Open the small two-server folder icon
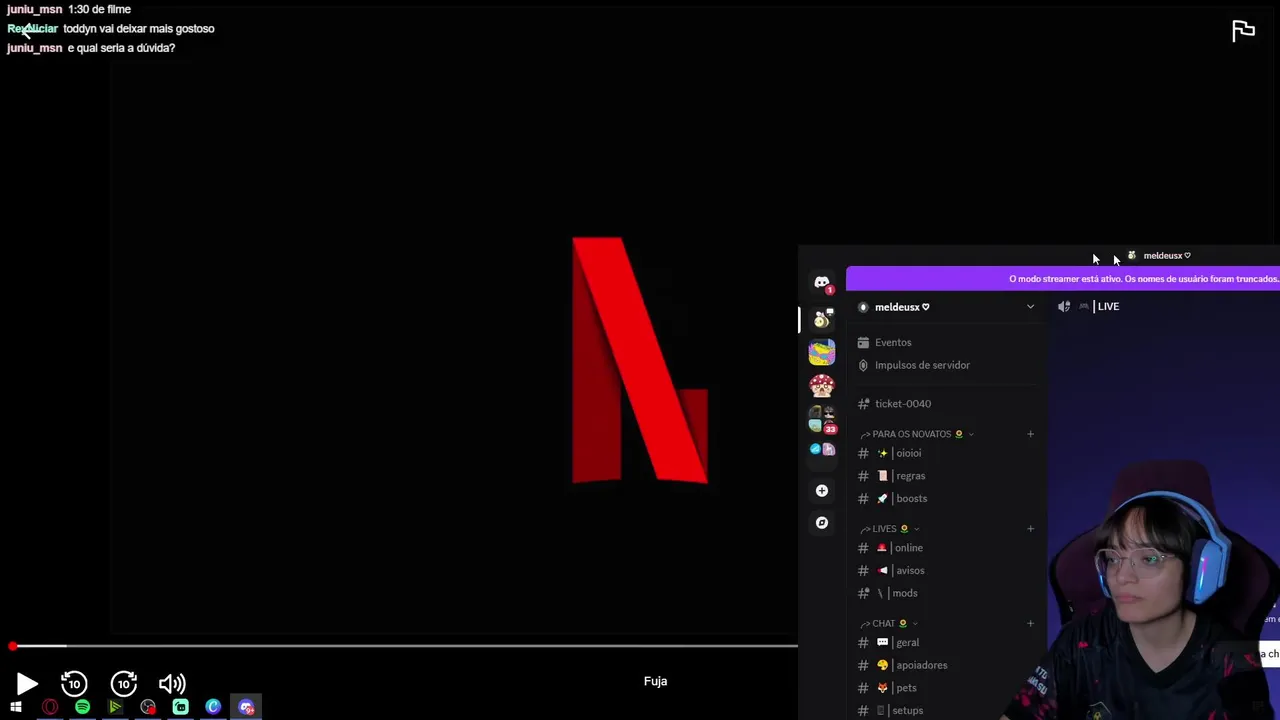Image resolution: width=1280 pixels, height=720 pixels. click(x=822, y=450)
